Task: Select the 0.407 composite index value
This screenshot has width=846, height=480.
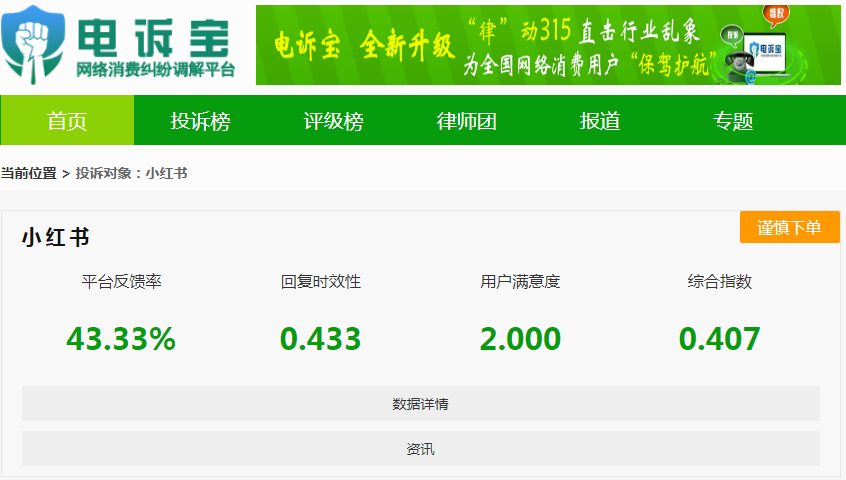Action: point(720,339)
